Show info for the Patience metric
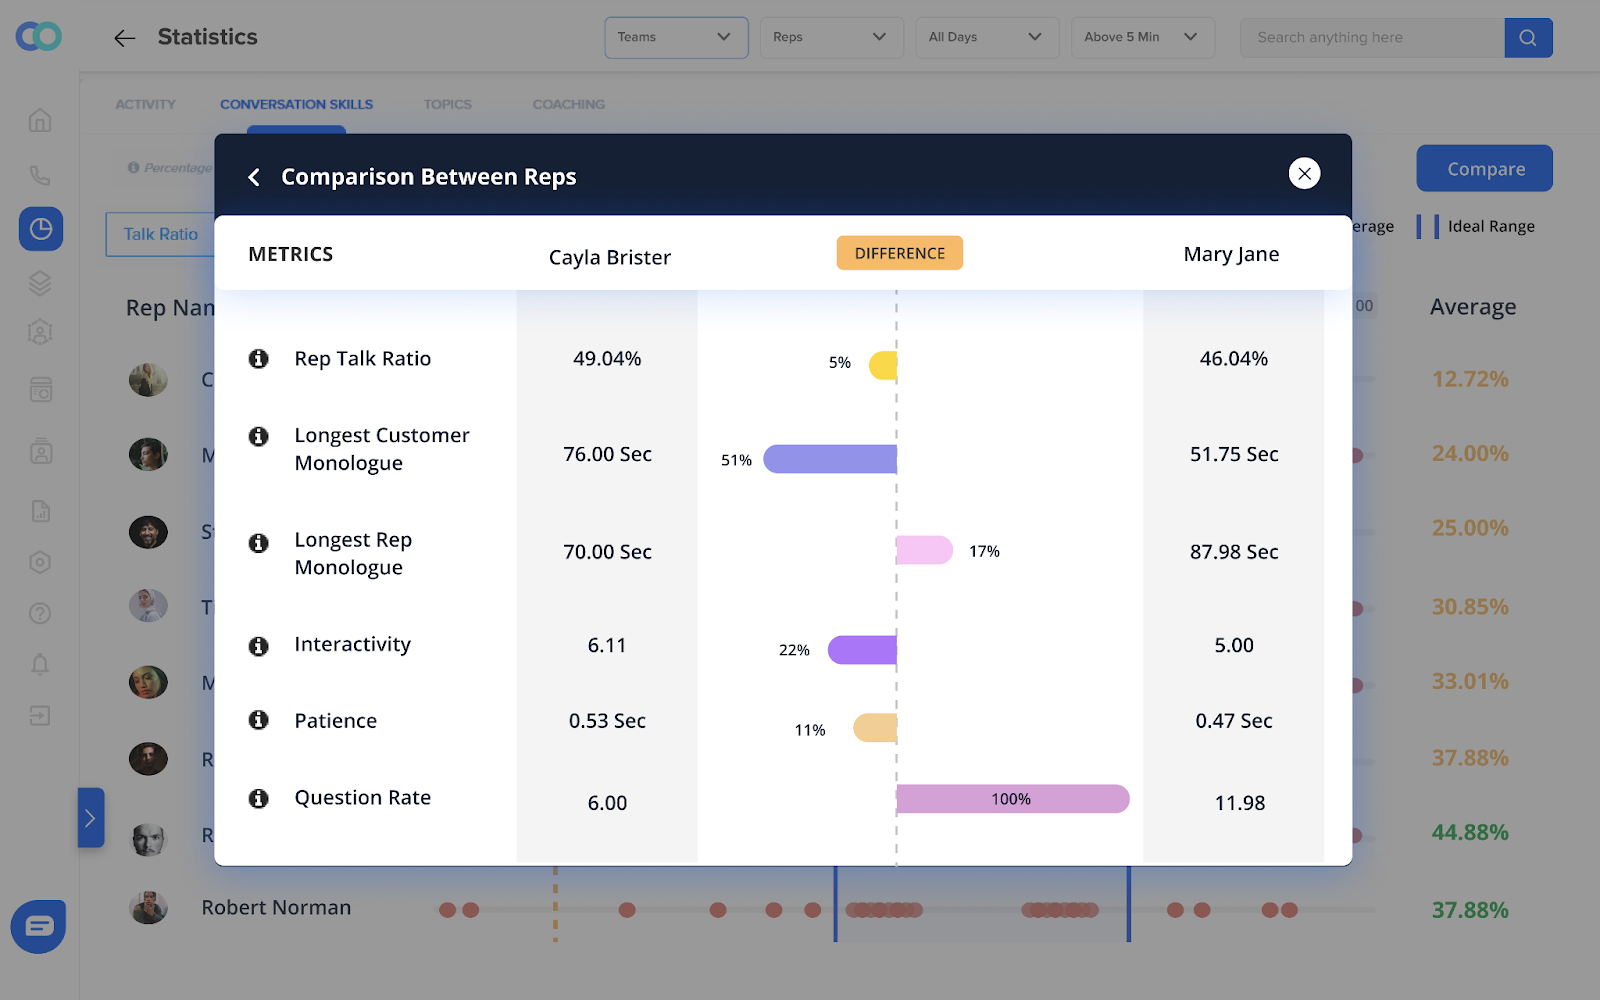Screen dimensions: 1600x1000 coord(259,720)
